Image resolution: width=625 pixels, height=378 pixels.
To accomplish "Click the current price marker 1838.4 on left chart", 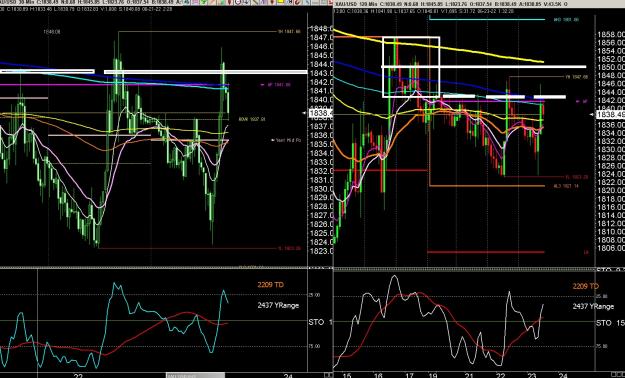I will coord(321,114).
